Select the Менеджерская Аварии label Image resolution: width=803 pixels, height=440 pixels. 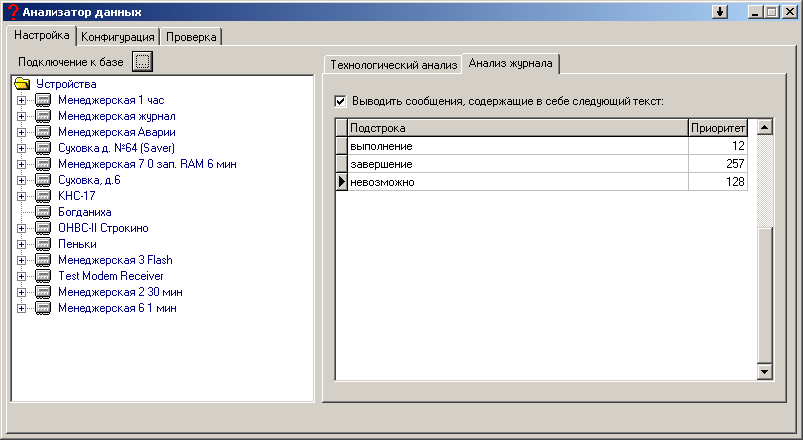point(117,132)
